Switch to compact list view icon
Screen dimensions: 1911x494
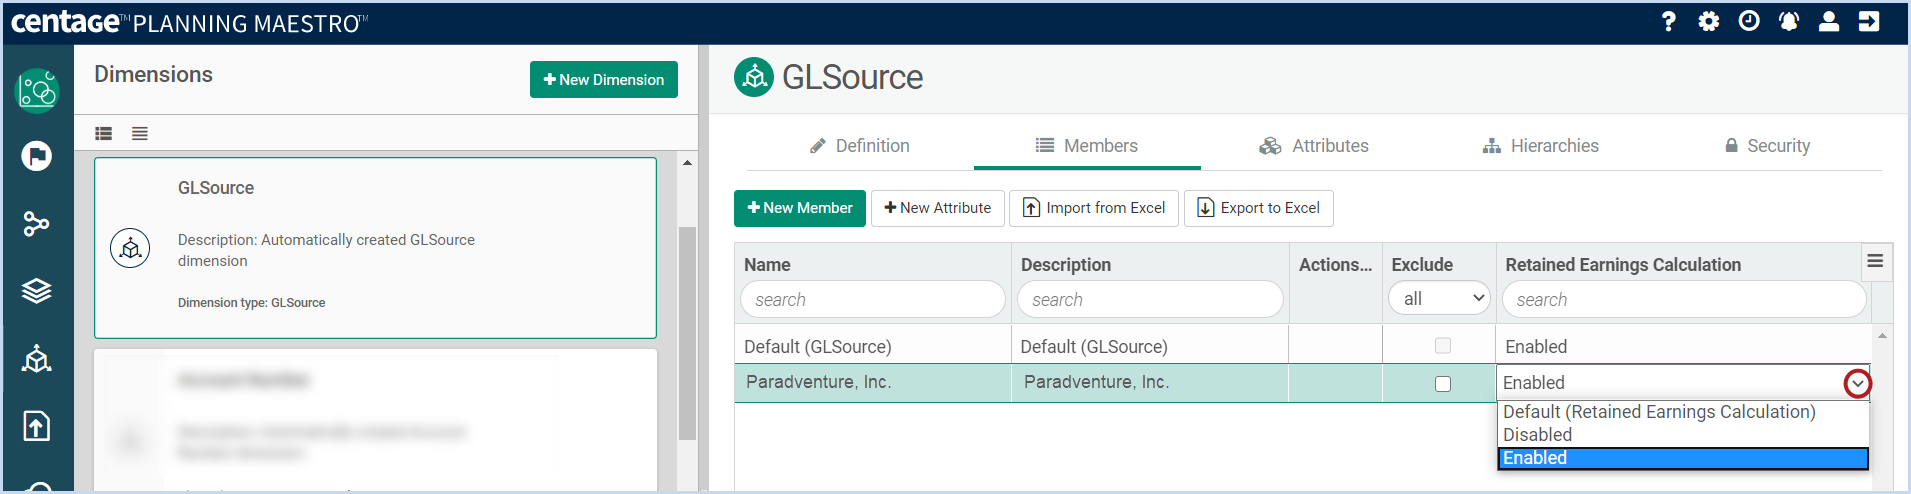point(140,133)
